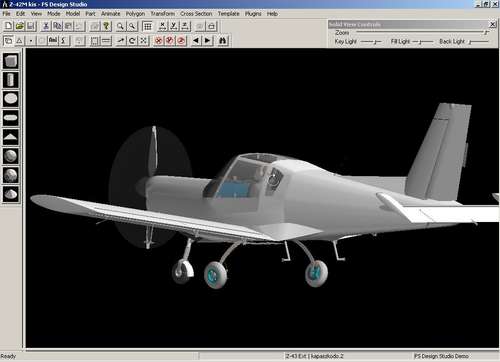The height and width of the screenshot is (362, 500).
Task: Select the sphere primitive in left toolbar
Action: pyautogui.click(x=11, y=156)
